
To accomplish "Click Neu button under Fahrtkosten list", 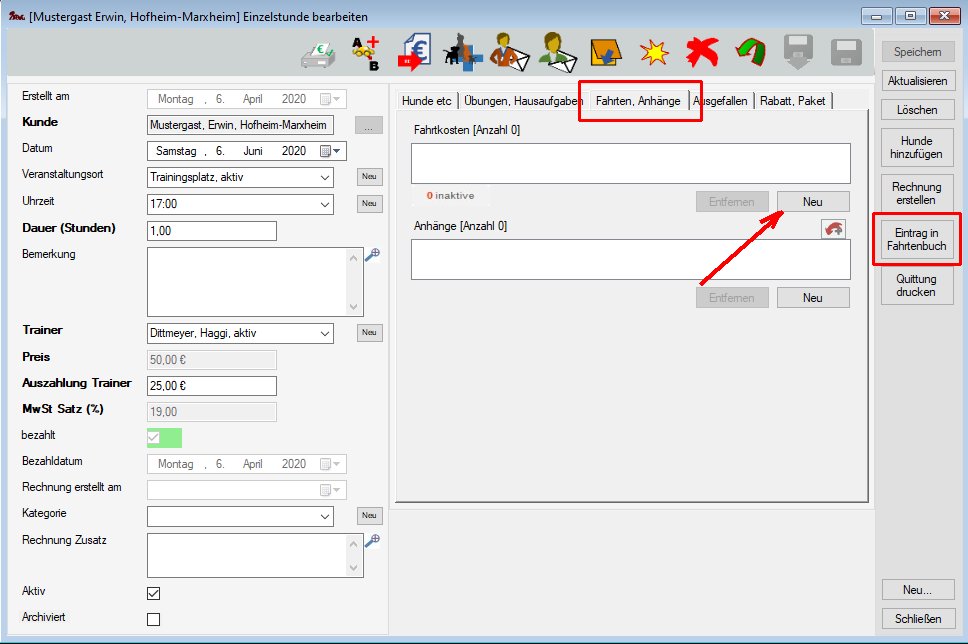I will click(x=812, y=202).
